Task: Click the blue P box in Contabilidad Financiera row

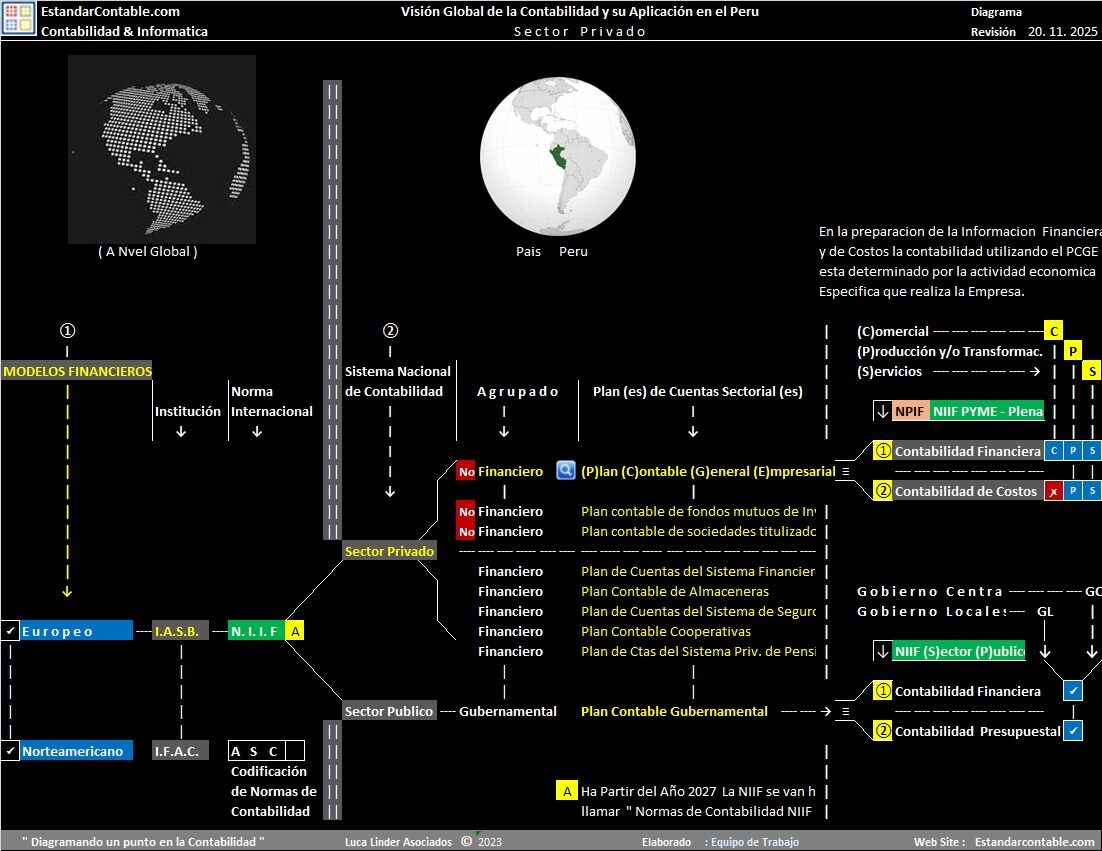Action: point(1072,451)
